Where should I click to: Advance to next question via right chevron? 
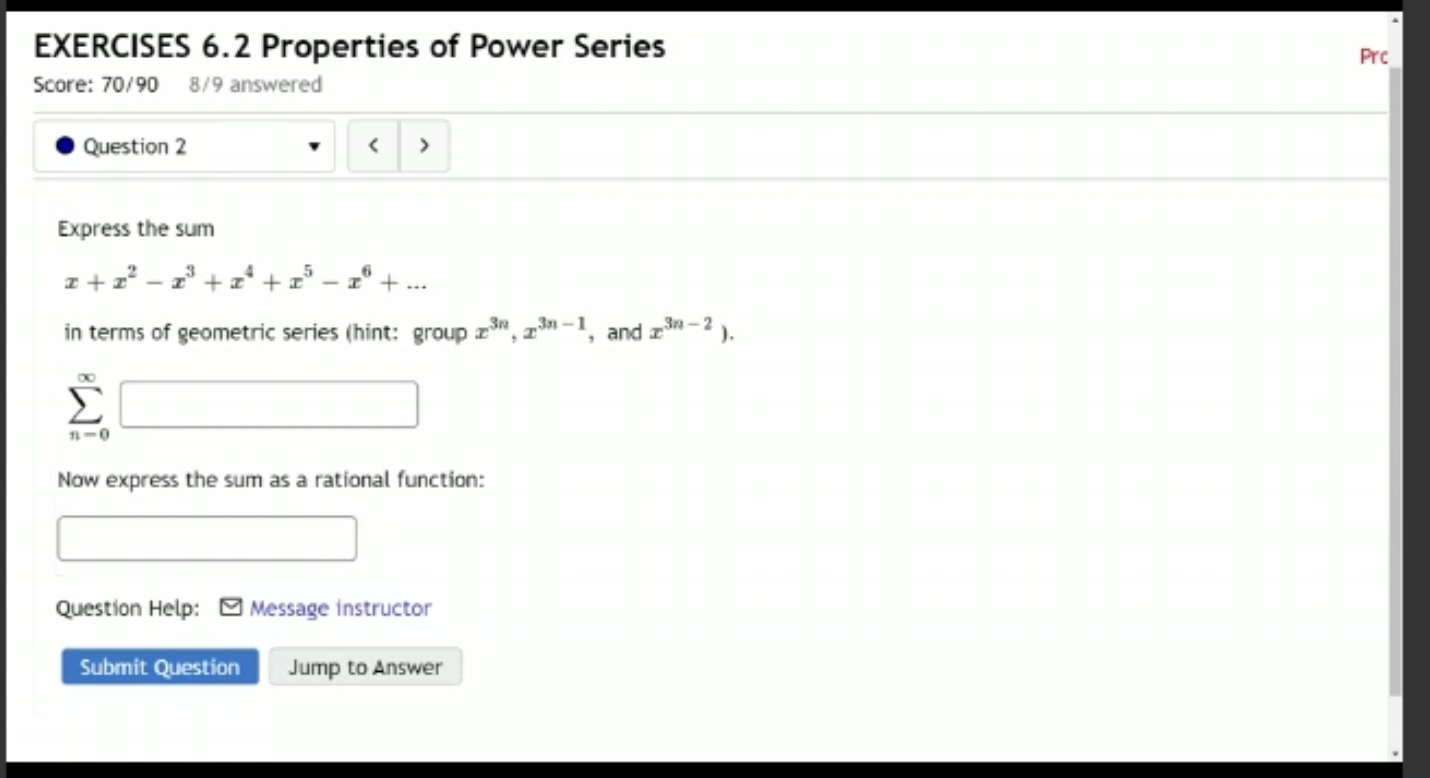click(424, 146)
